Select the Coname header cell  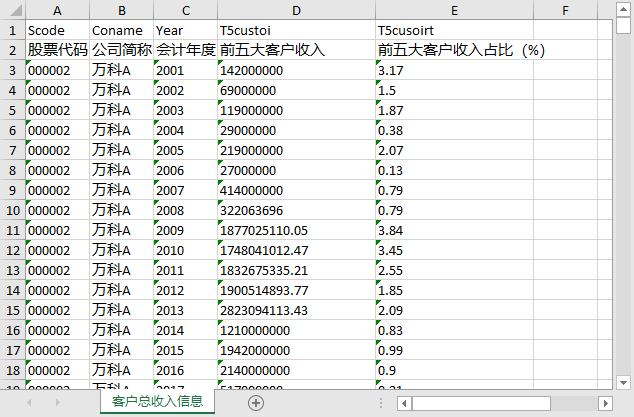pyautogui.click(x=122, y=30)
